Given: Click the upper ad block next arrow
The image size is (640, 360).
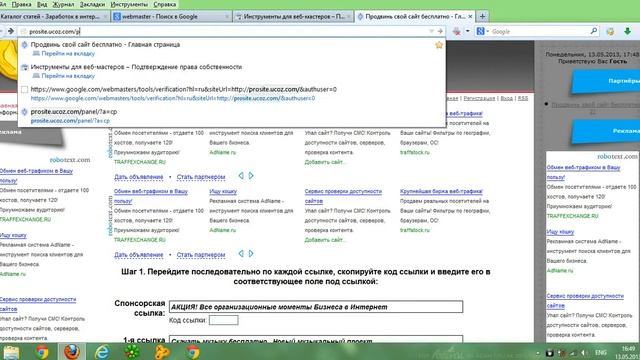Looking at the screenshot, I should click(251, 176).
